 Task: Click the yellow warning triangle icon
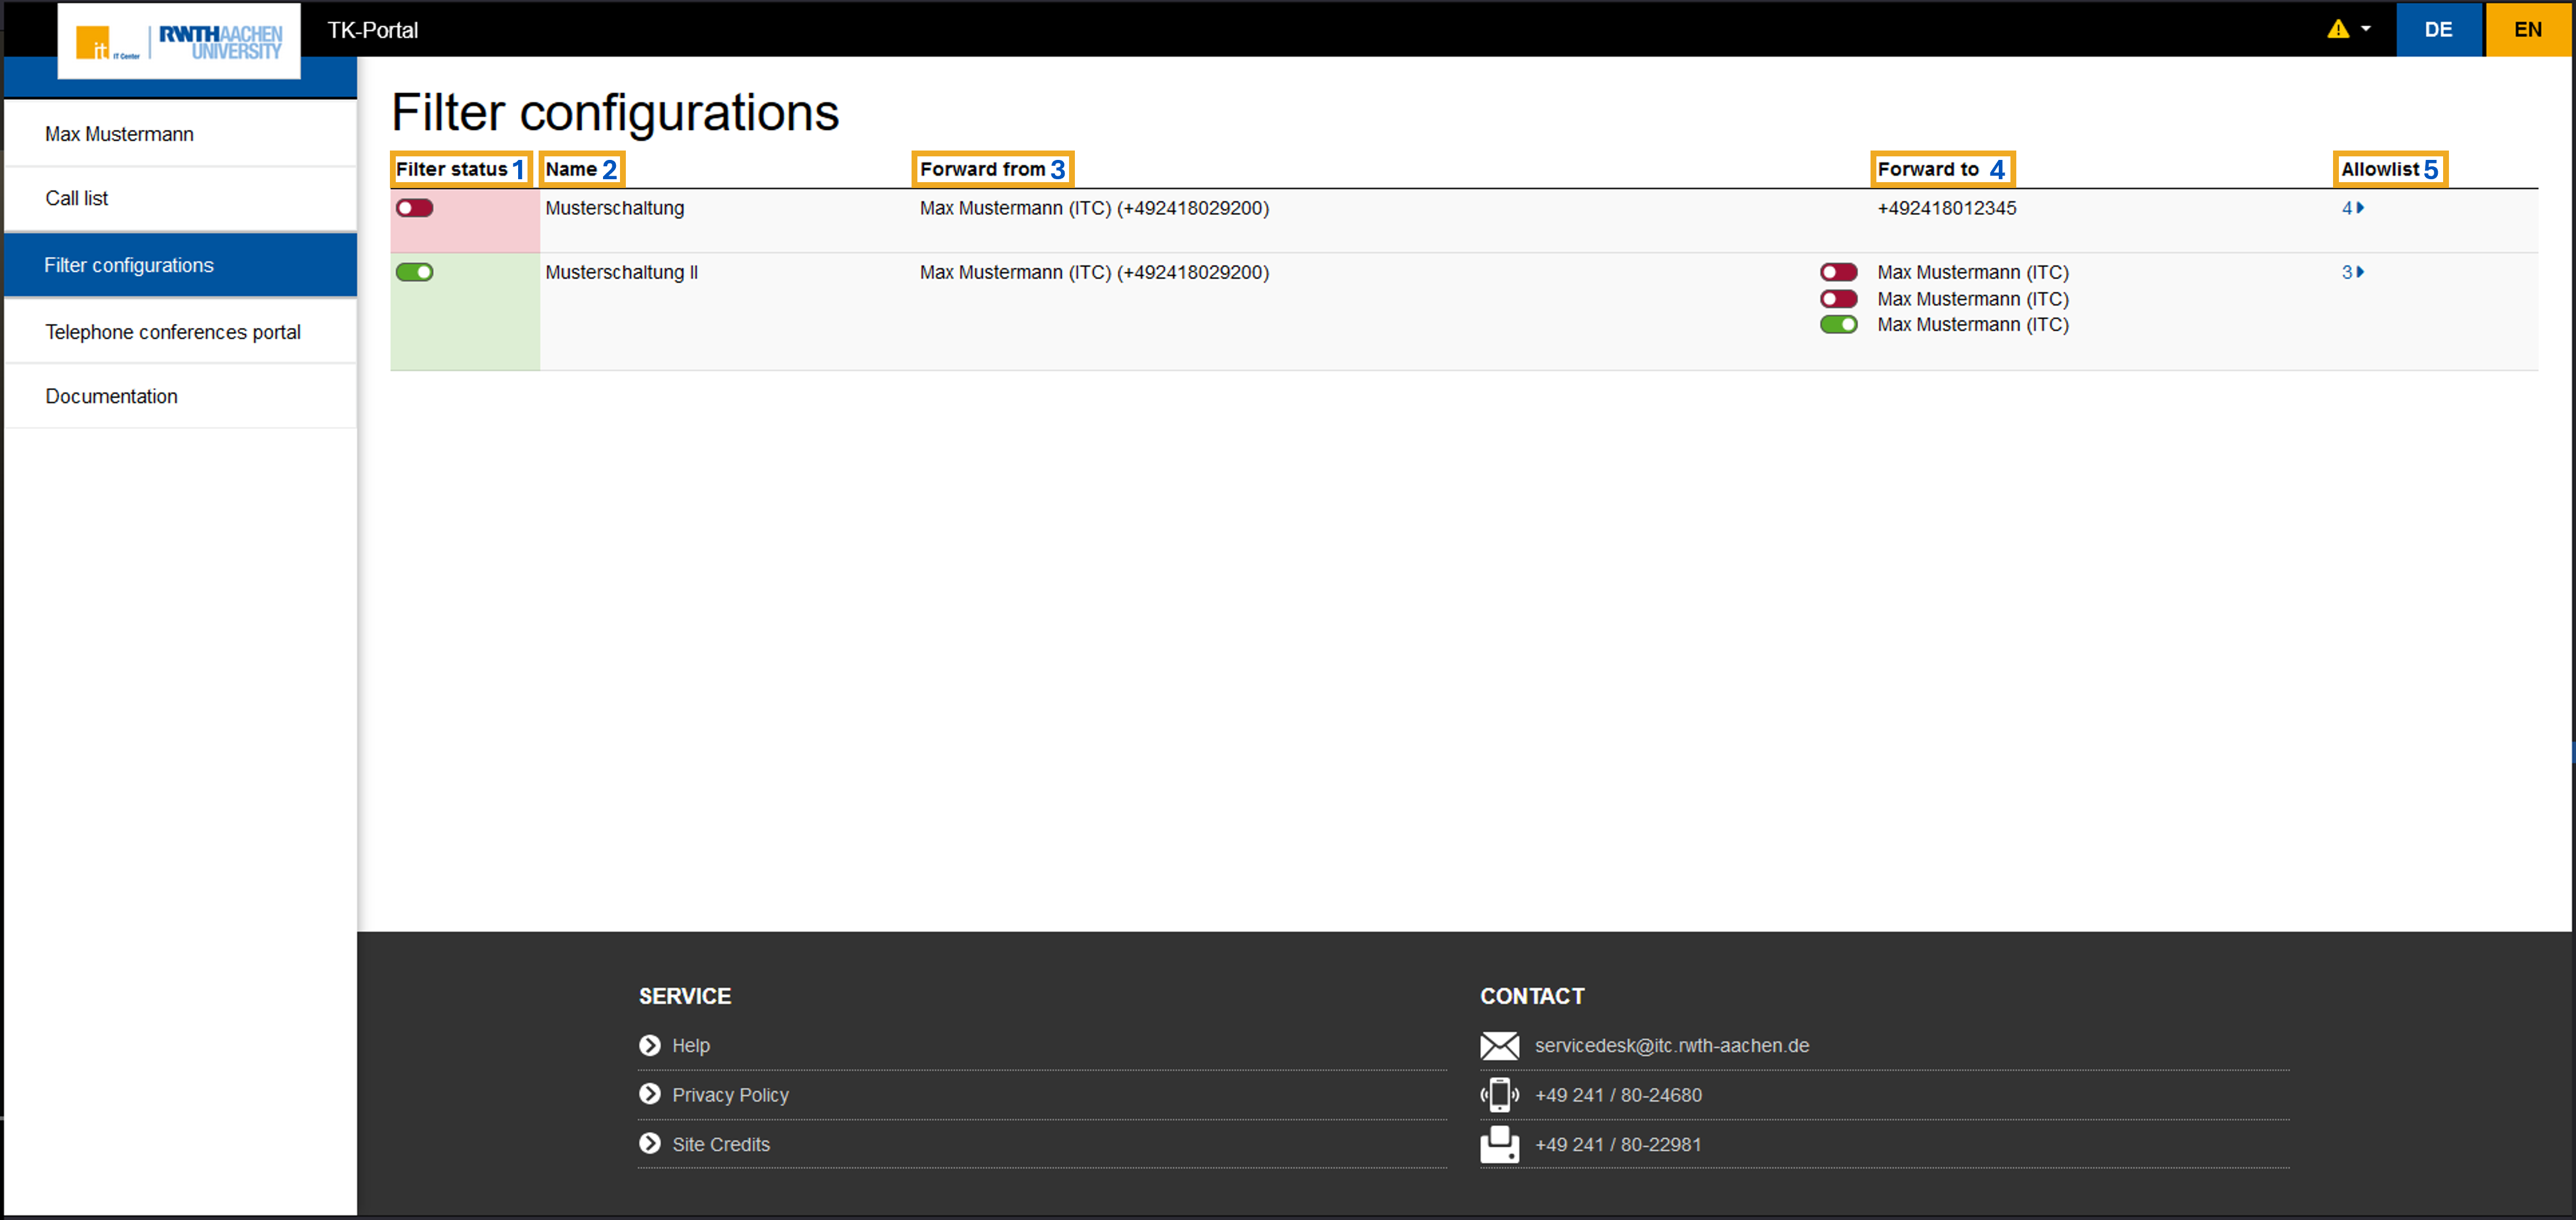2337,29
